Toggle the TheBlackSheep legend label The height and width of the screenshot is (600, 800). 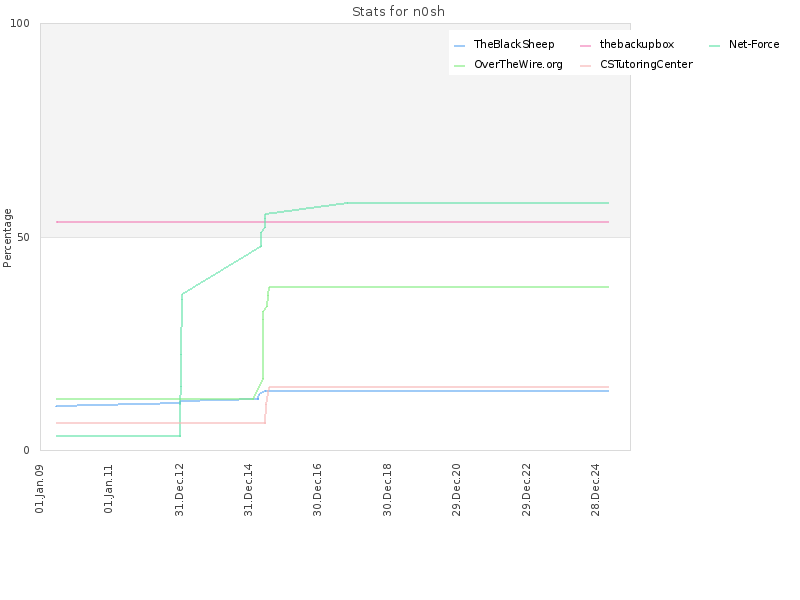(x=514, y=44)
